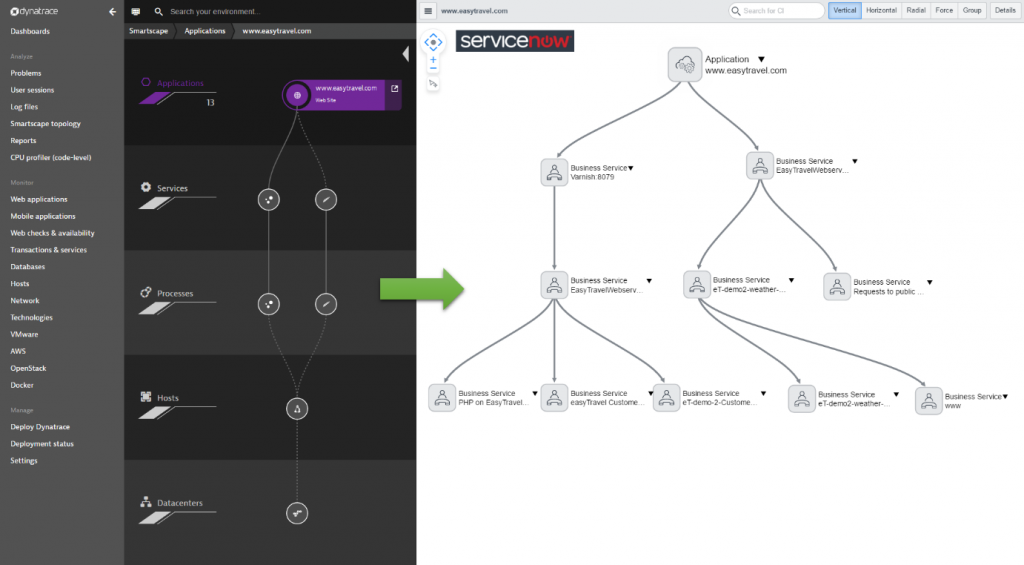Viewport: 1024px width, 565px height.
Task: Expand Varnish:8079 node dropdown arrow
Action: coord(630,169)
